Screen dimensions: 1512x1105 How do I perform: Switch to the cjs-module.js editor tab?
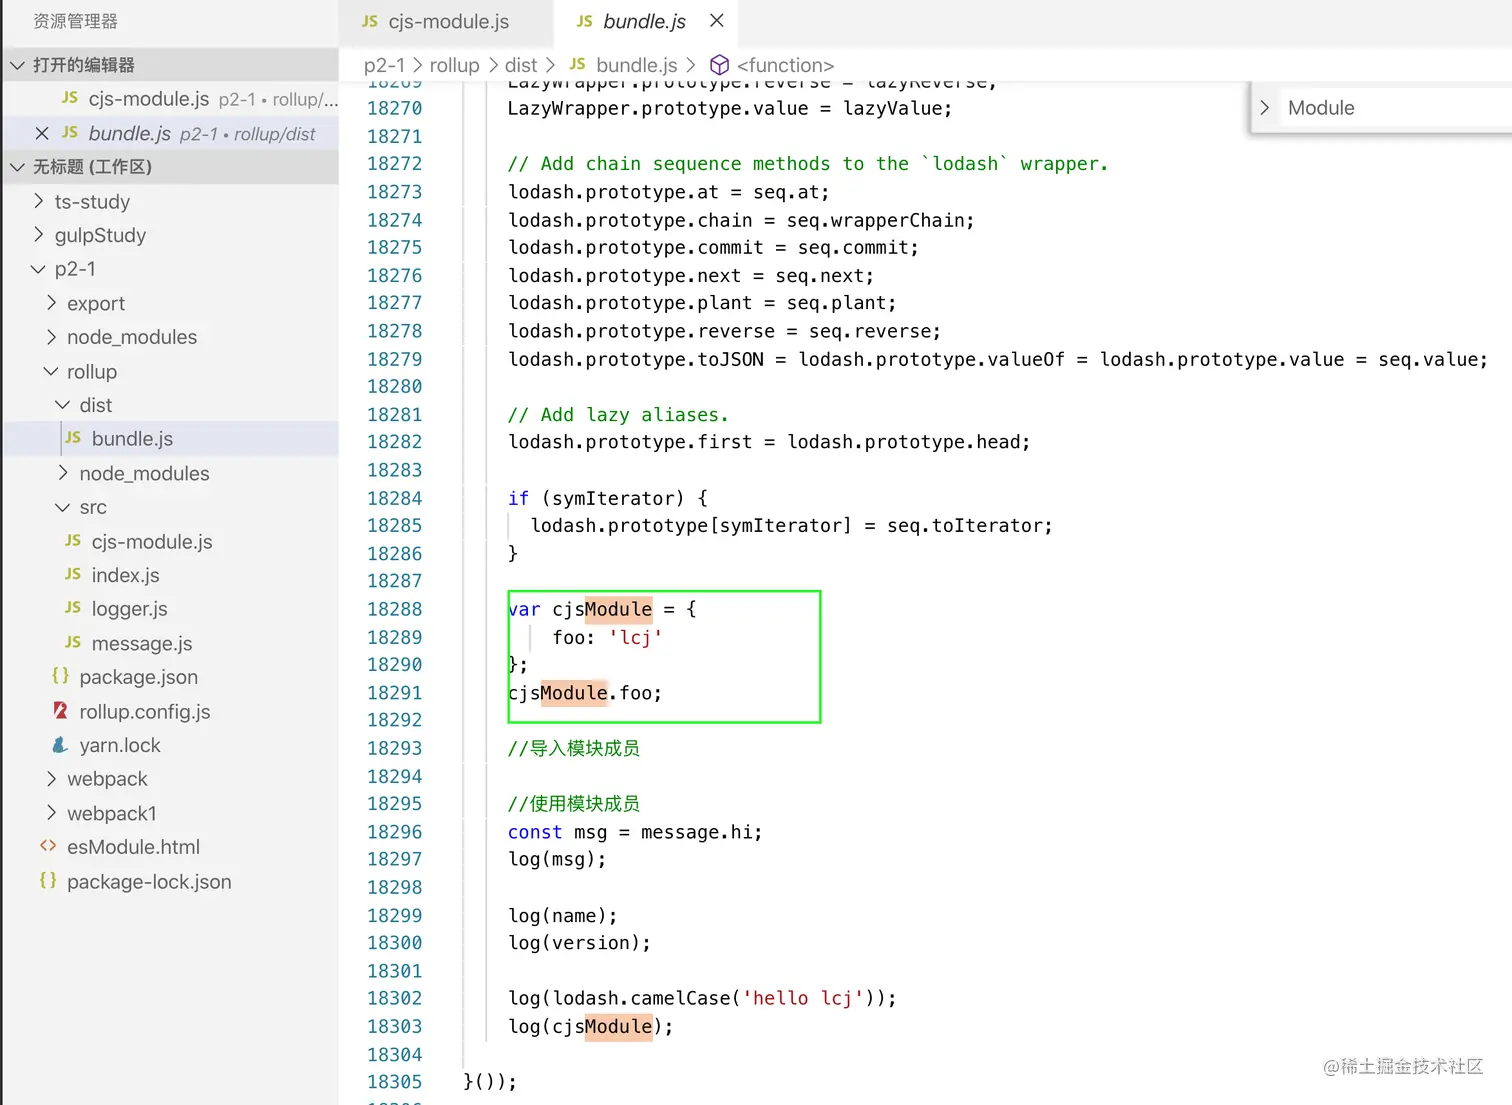[446, 21]
